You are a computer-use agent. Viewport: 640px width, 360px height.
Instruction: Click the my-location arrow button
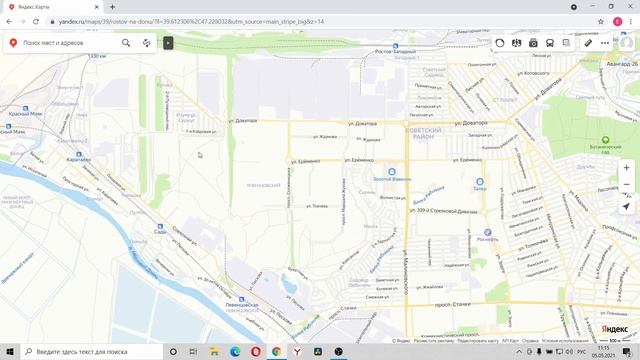(x=627, y=207)
